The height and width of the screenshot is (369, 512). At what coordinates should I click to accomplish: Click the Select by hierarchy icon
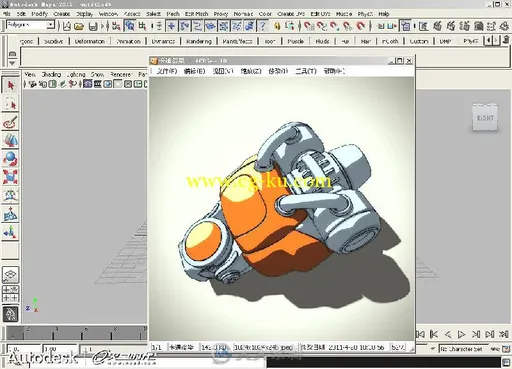(116, 26)
